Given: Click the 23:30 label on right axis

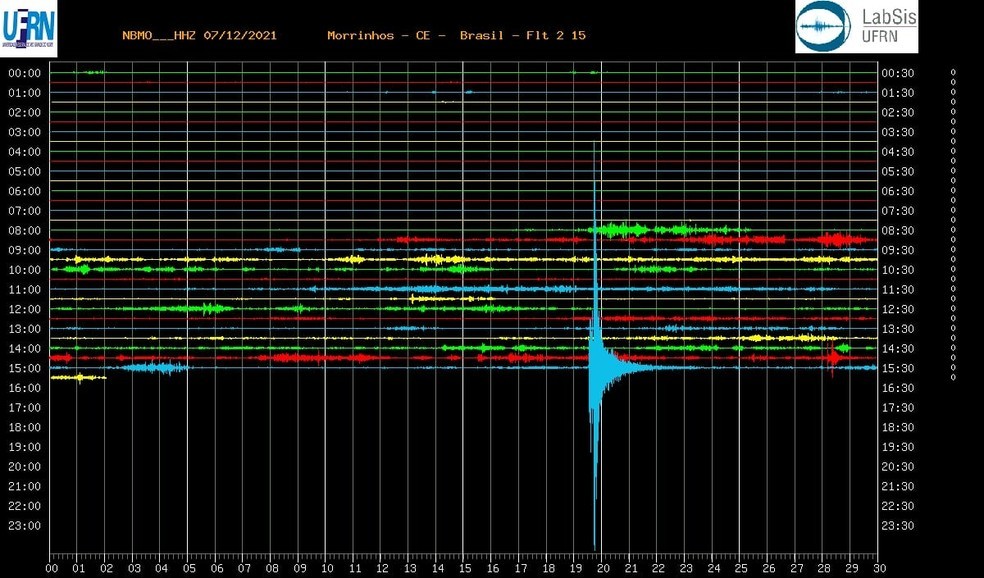Looking at the screenshot, I should coord(897,526).
